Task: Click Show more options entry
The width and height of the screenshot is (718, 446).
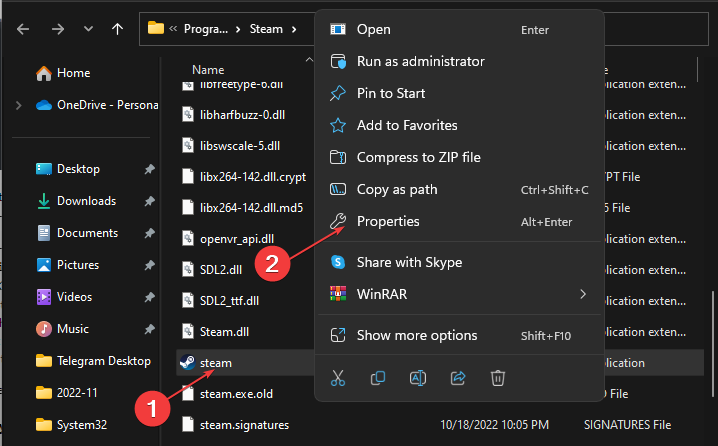Action: pyautogui.click(x=416, y=335)
